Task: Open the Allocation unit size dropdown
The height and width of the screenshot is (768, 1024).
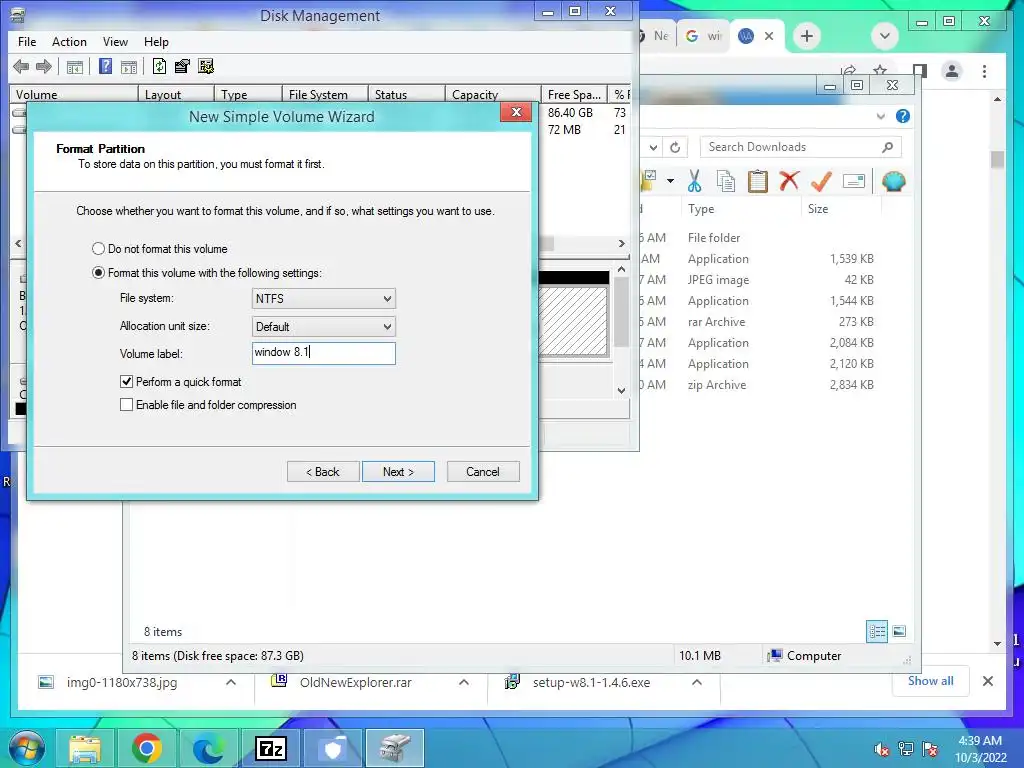Action: click(324, 327)
